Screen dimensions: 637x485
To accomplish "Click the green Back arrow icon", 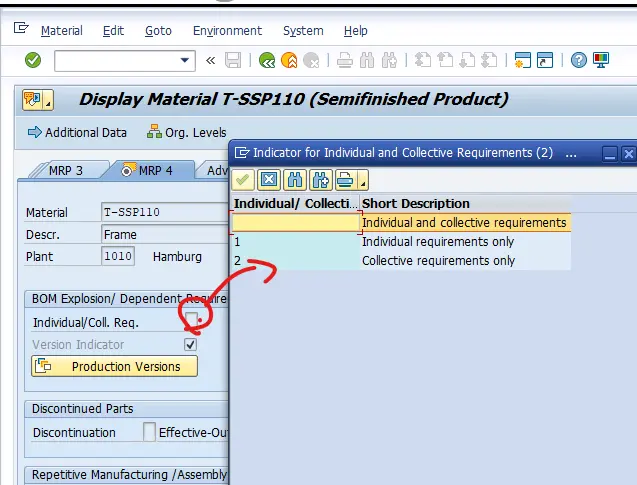I will point(267,61).
